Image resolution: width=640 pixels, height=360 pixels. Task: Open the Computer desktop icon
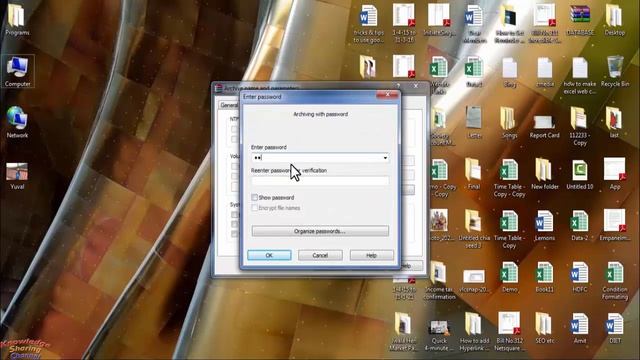17,71
